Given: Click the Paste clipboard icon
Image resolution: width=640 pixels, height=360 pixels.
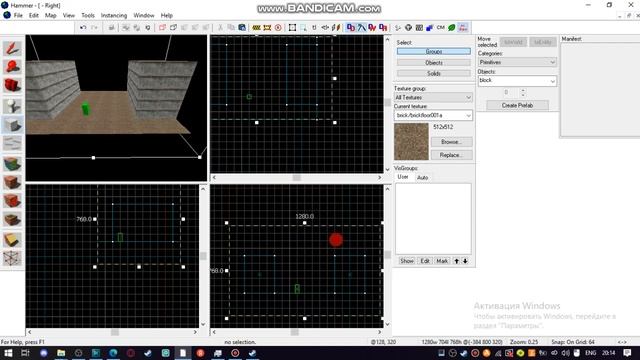Looking at the screenshot, I should click(x=242, y=27).
